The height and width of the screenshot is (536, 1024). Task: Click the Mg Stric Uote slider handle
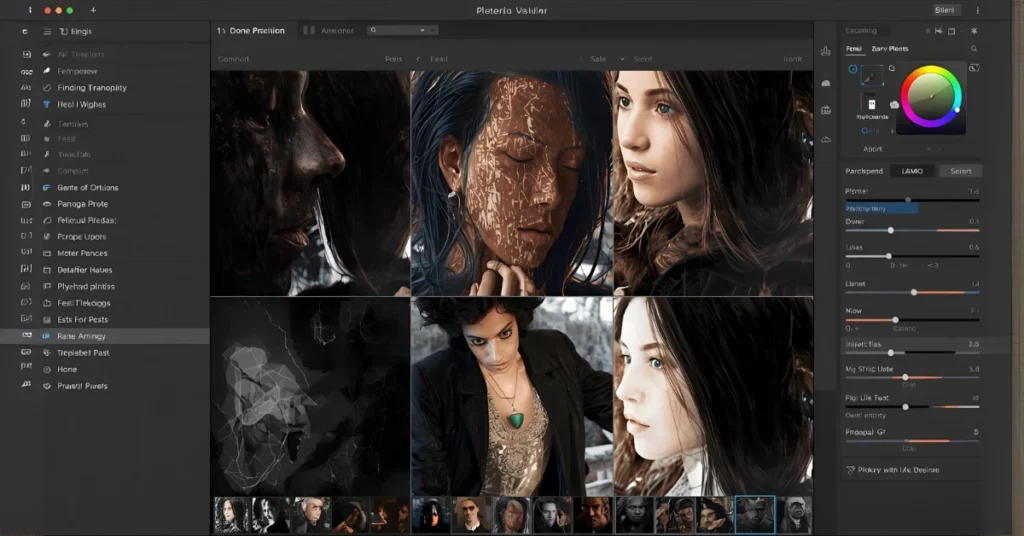tap(905, 377)
